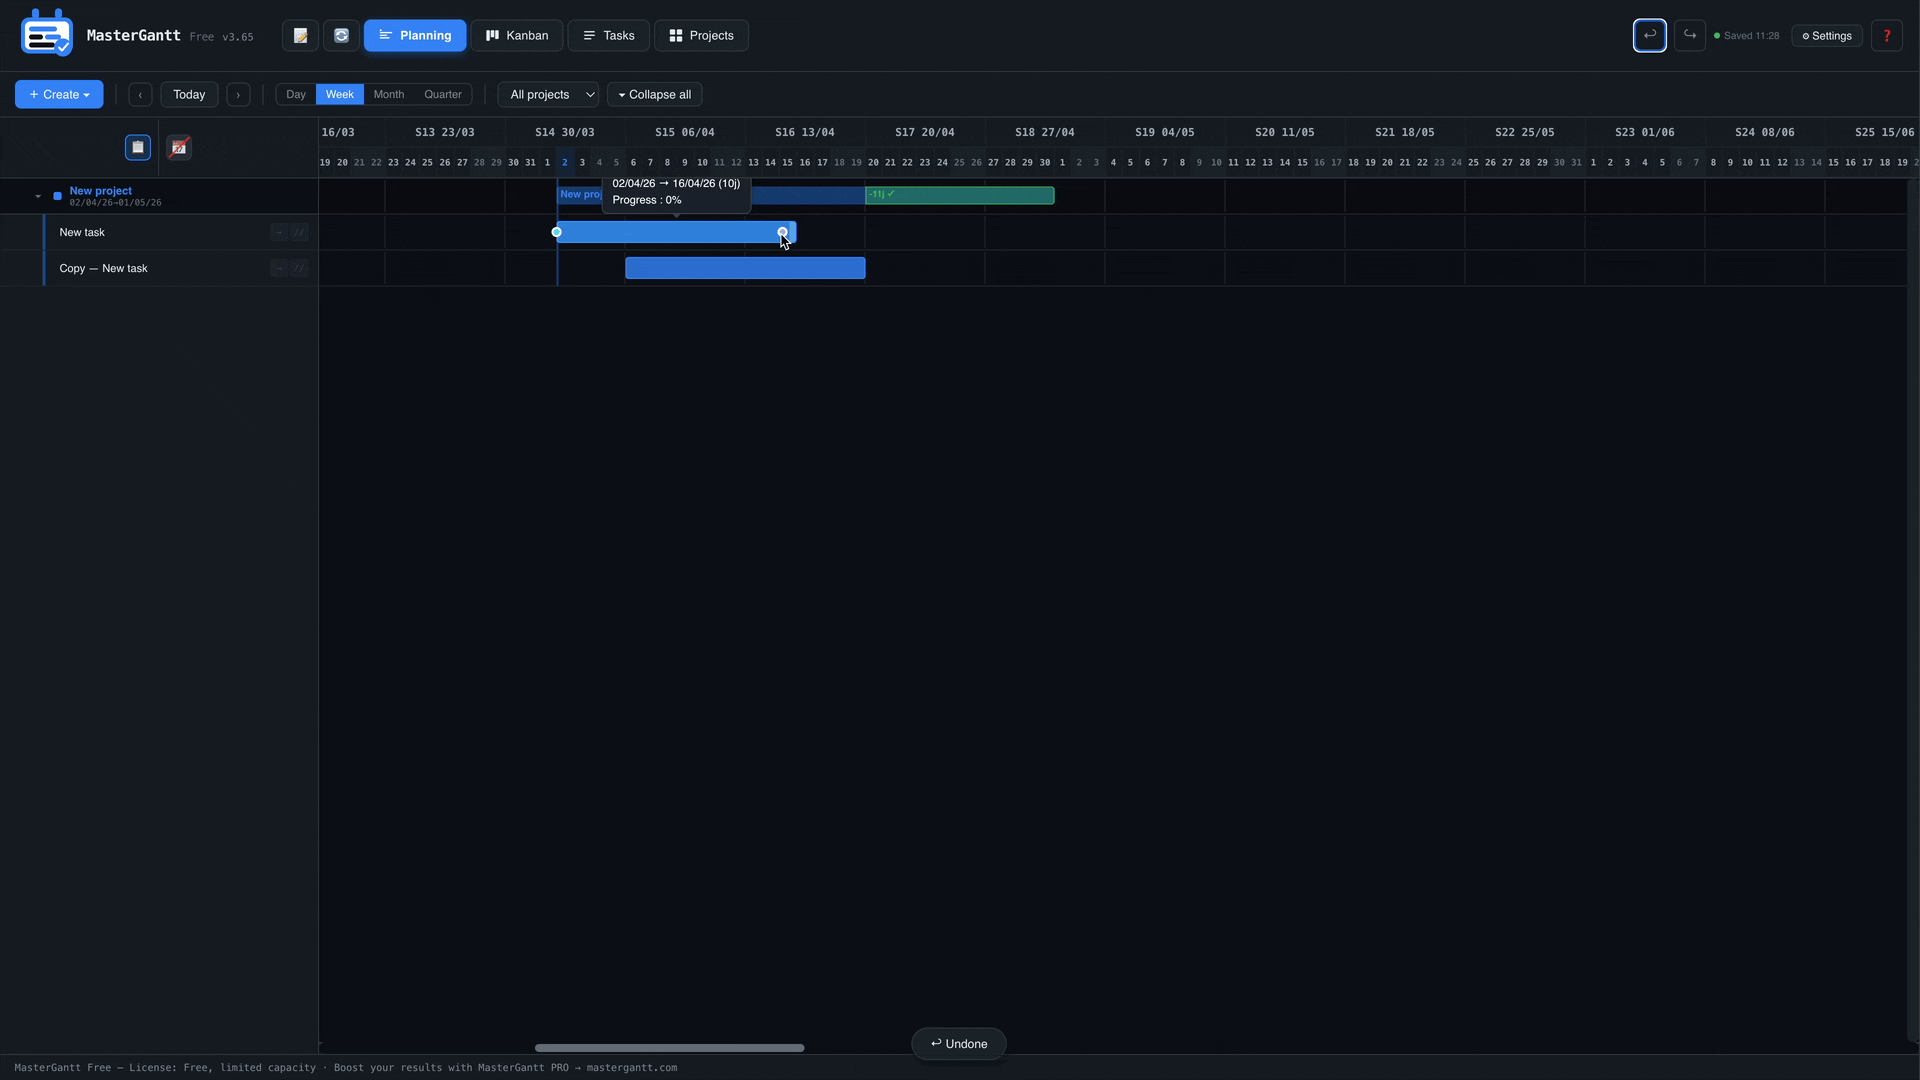Open the Kanban tab
1920x1080 pixels.
click(517, 36)
